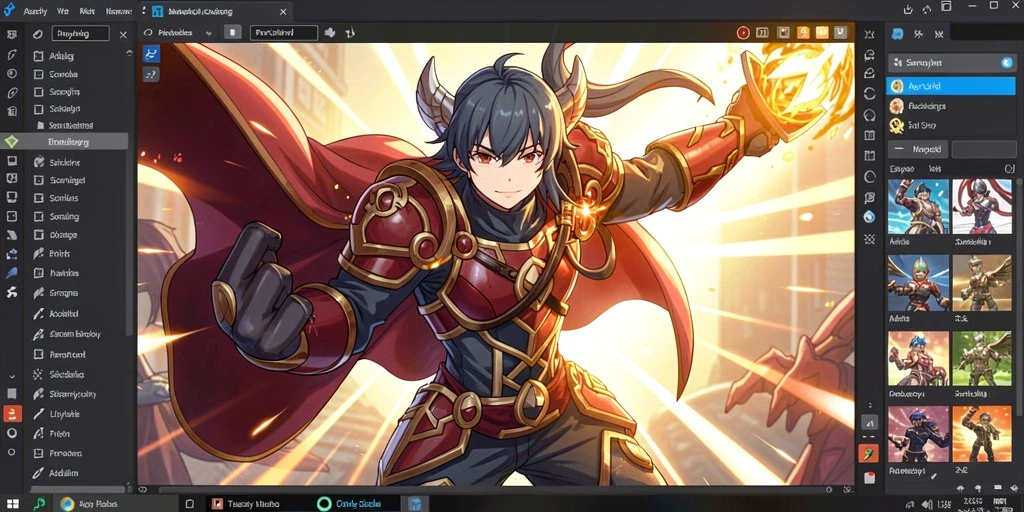This screenshot has height=512, width=1024.
Task: Click the blue swirl icon in right tool strip
Action: (869, 217)
